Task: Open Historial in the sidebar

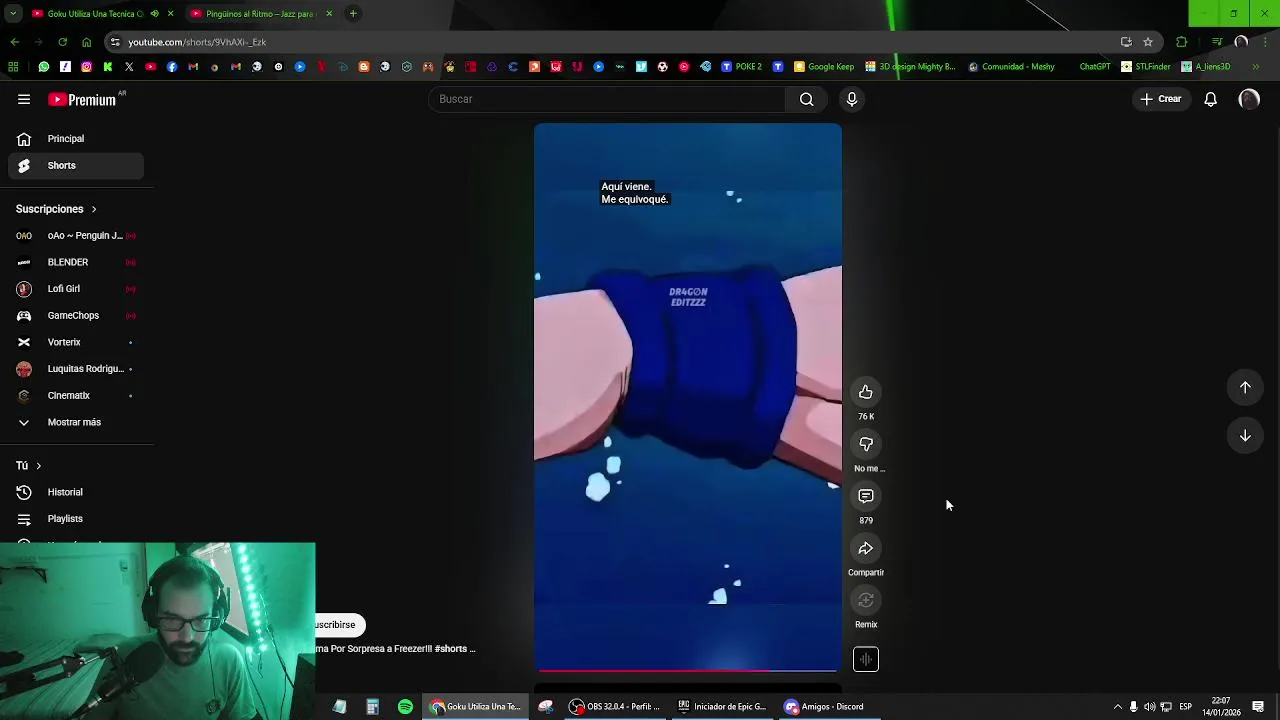Action: click(x=76, y=492)
